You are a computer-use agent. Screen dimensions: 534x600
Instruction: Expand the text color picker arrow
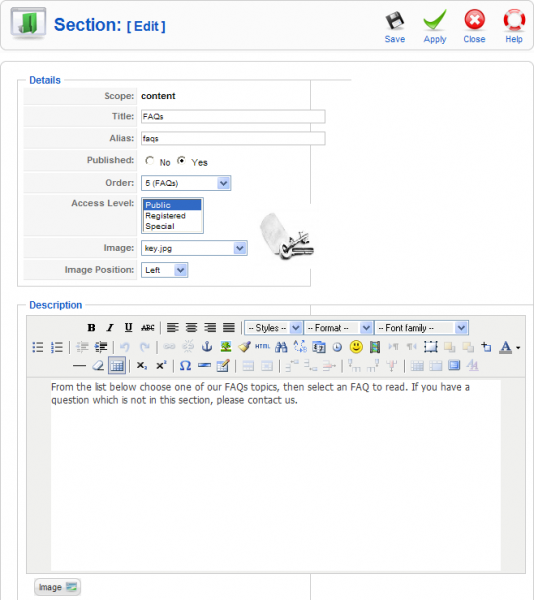[x=518, y=347]
